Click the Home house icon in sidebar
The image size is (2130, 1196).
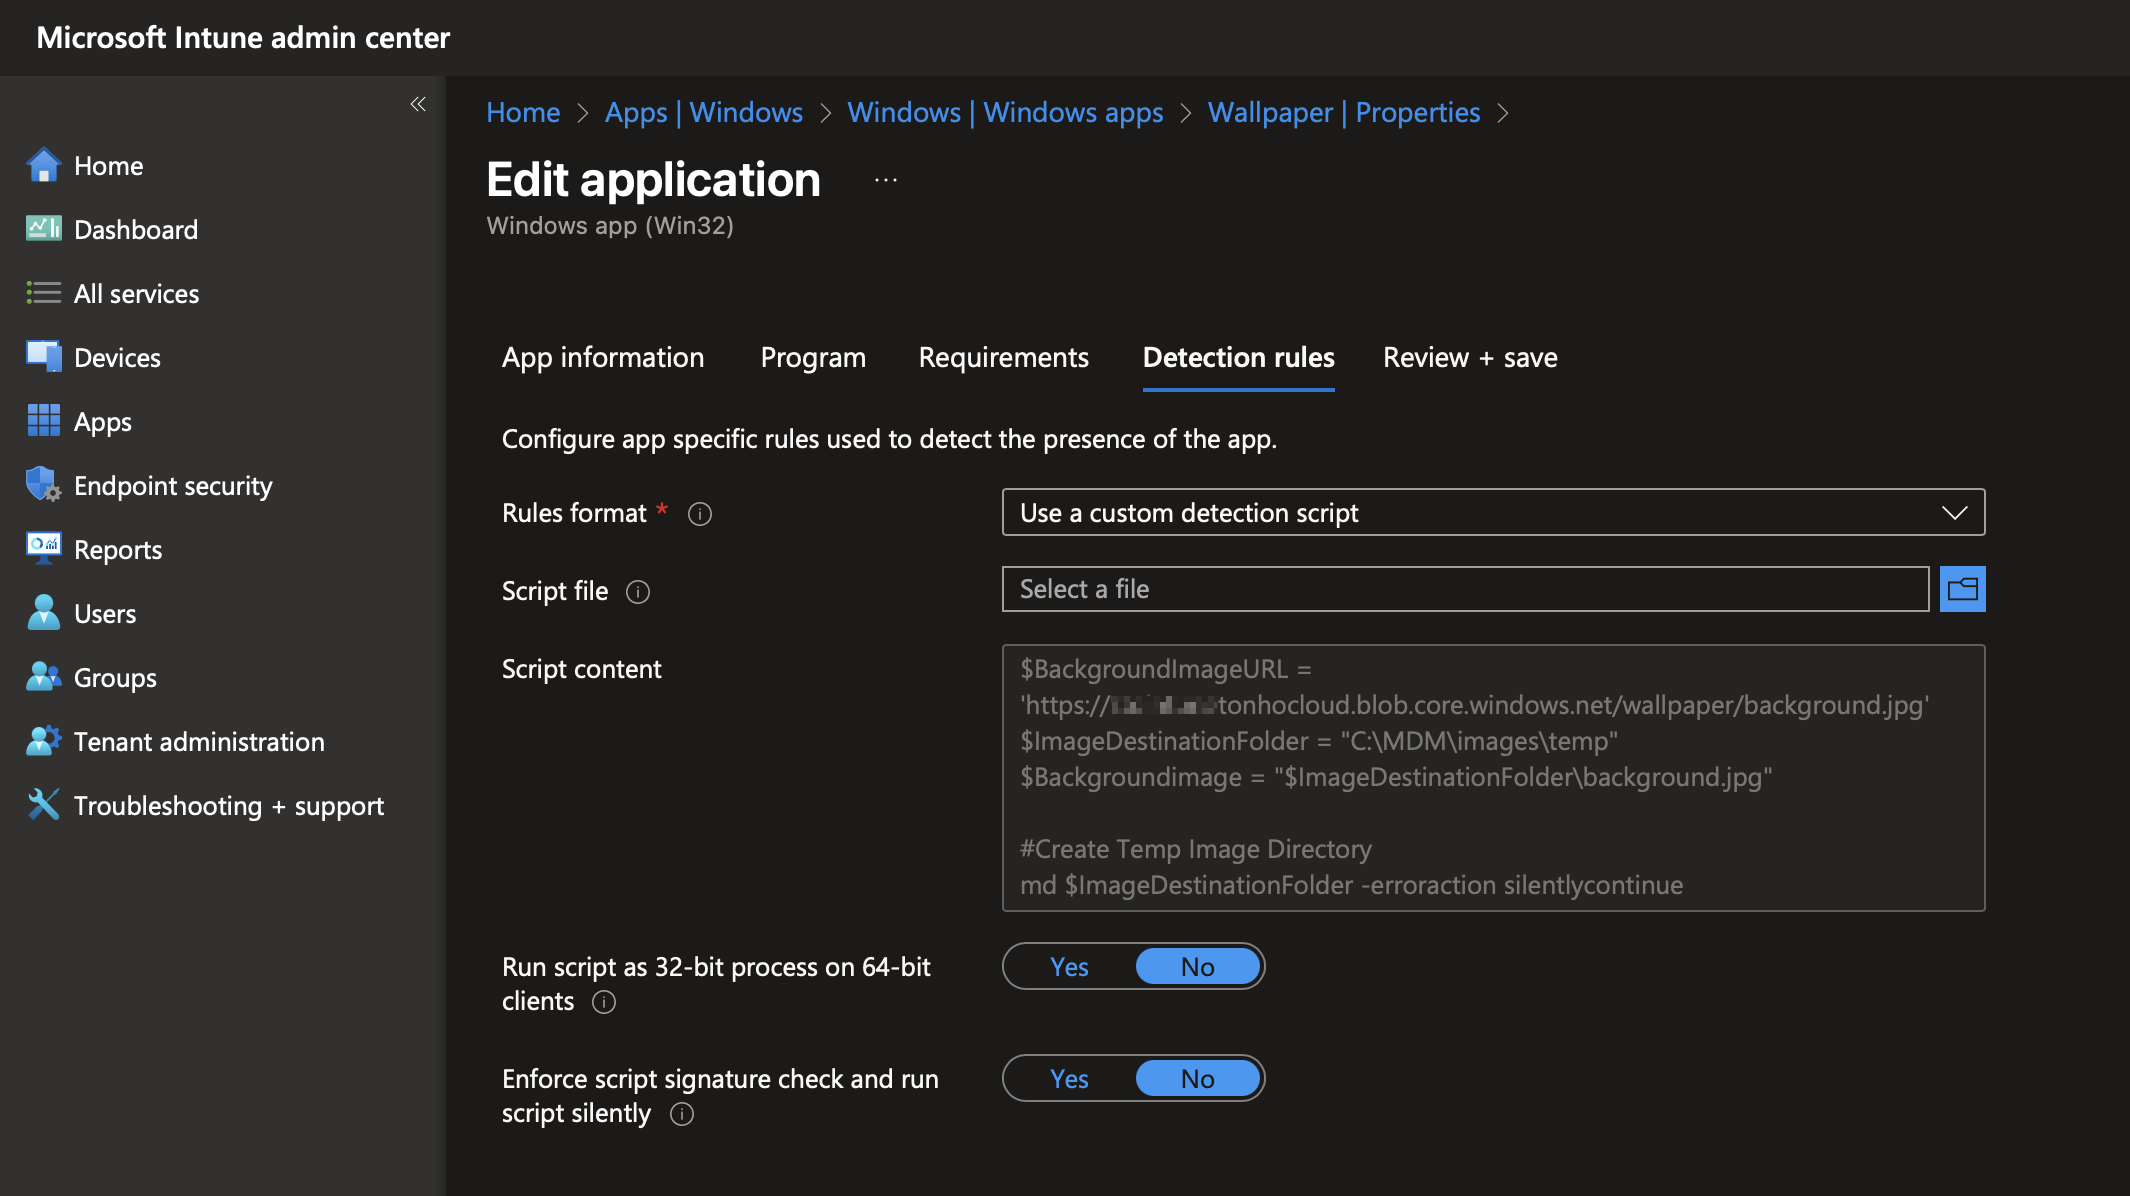[43, 165]
